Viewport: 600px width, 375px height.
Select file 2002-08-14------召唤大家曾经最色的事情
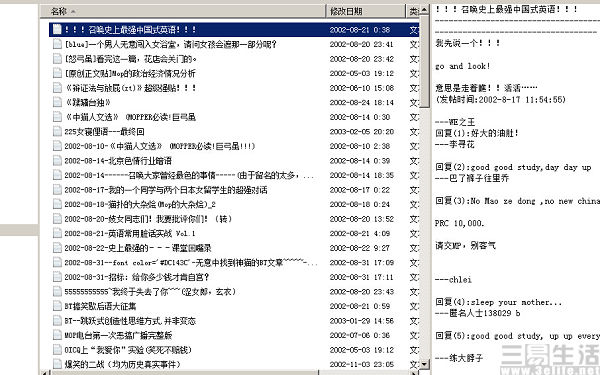189,175
